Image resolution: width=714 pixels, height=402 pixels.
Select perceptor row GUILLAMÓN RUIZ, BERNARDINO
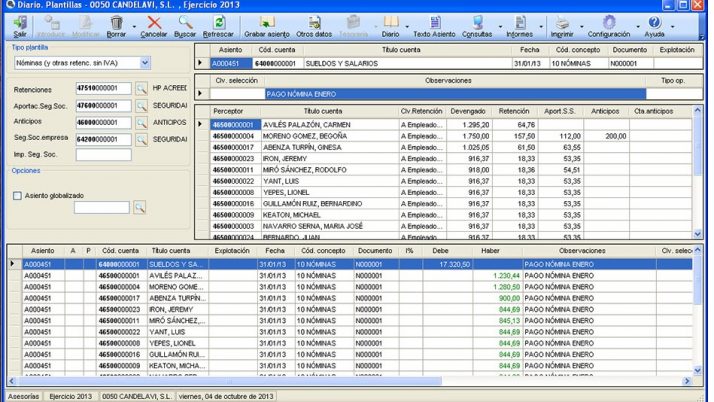[x=451, y=204]
